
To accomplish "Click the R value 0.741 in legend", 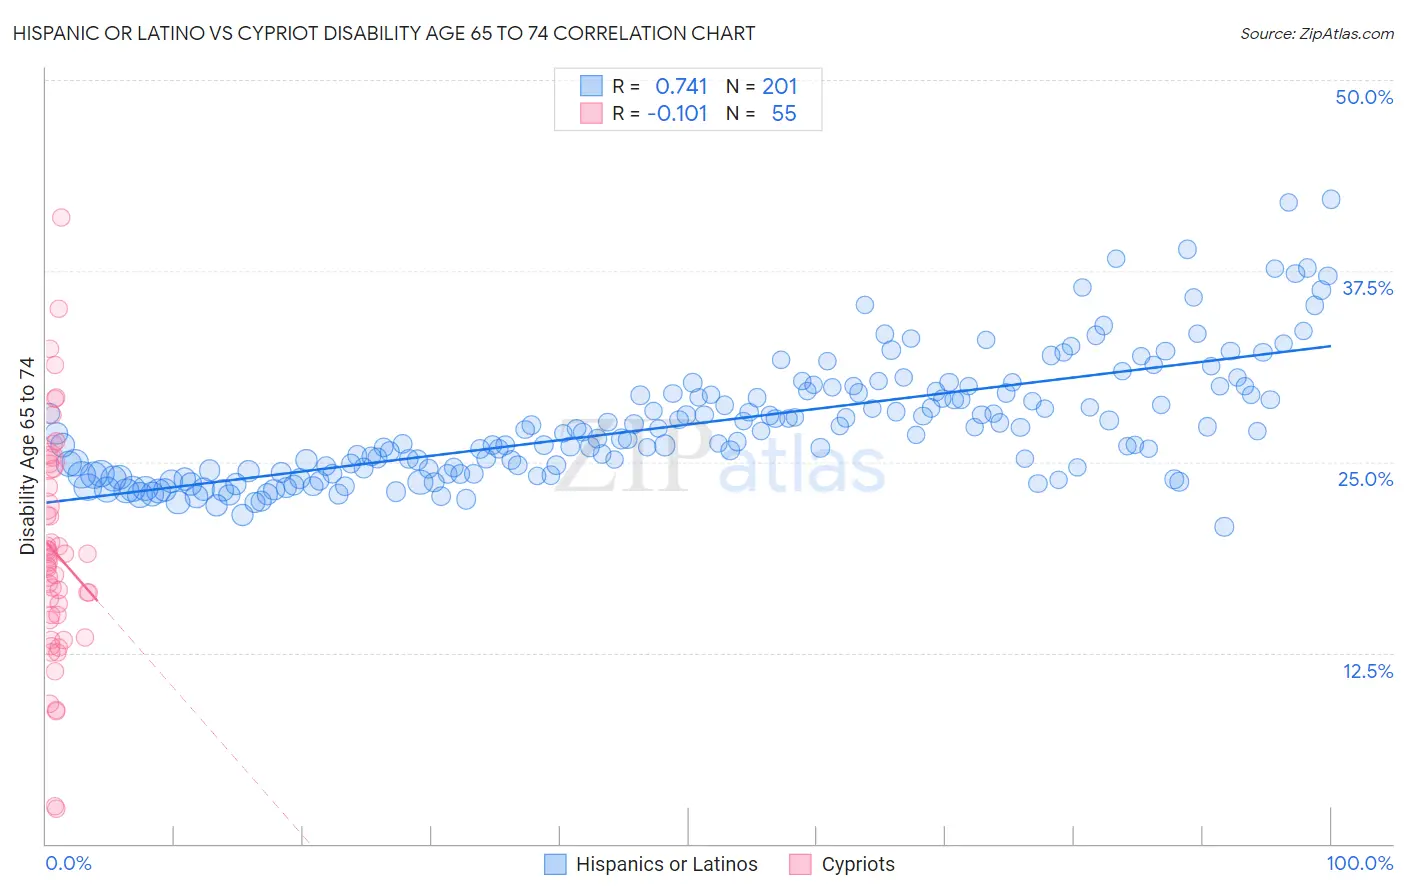I will pyautogui.click(x=681, y=86).
